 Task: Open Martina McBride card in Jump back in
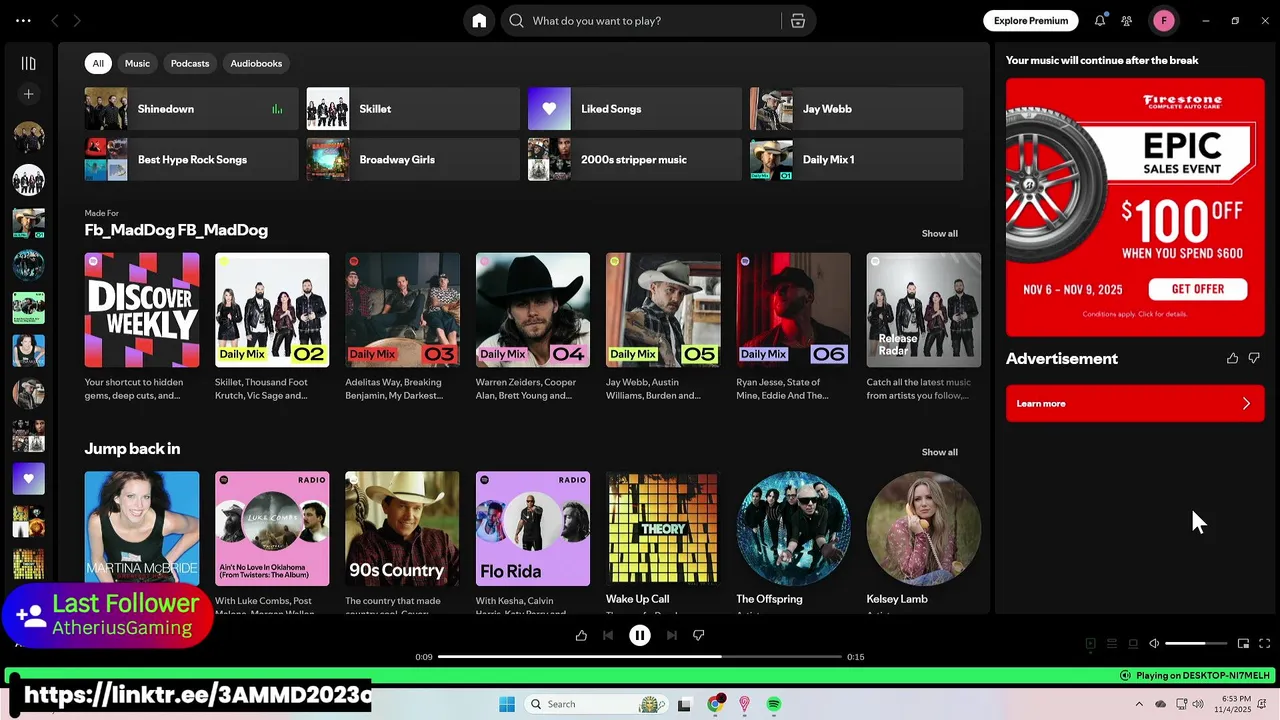142,529
